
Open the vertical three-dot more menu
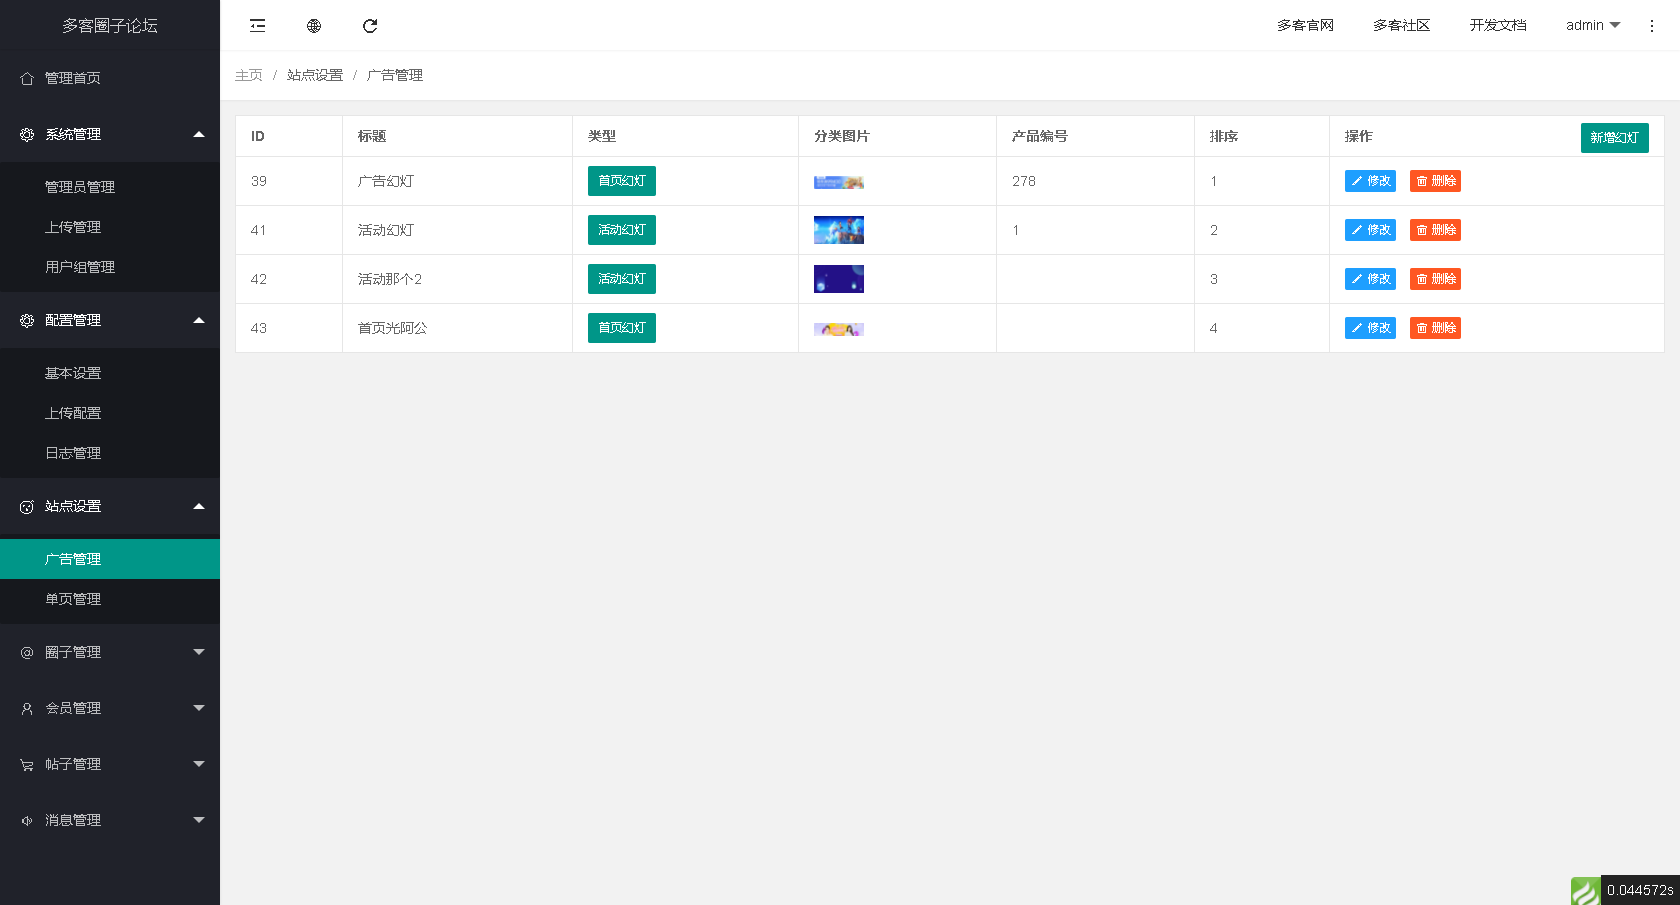coord(1652,26)
